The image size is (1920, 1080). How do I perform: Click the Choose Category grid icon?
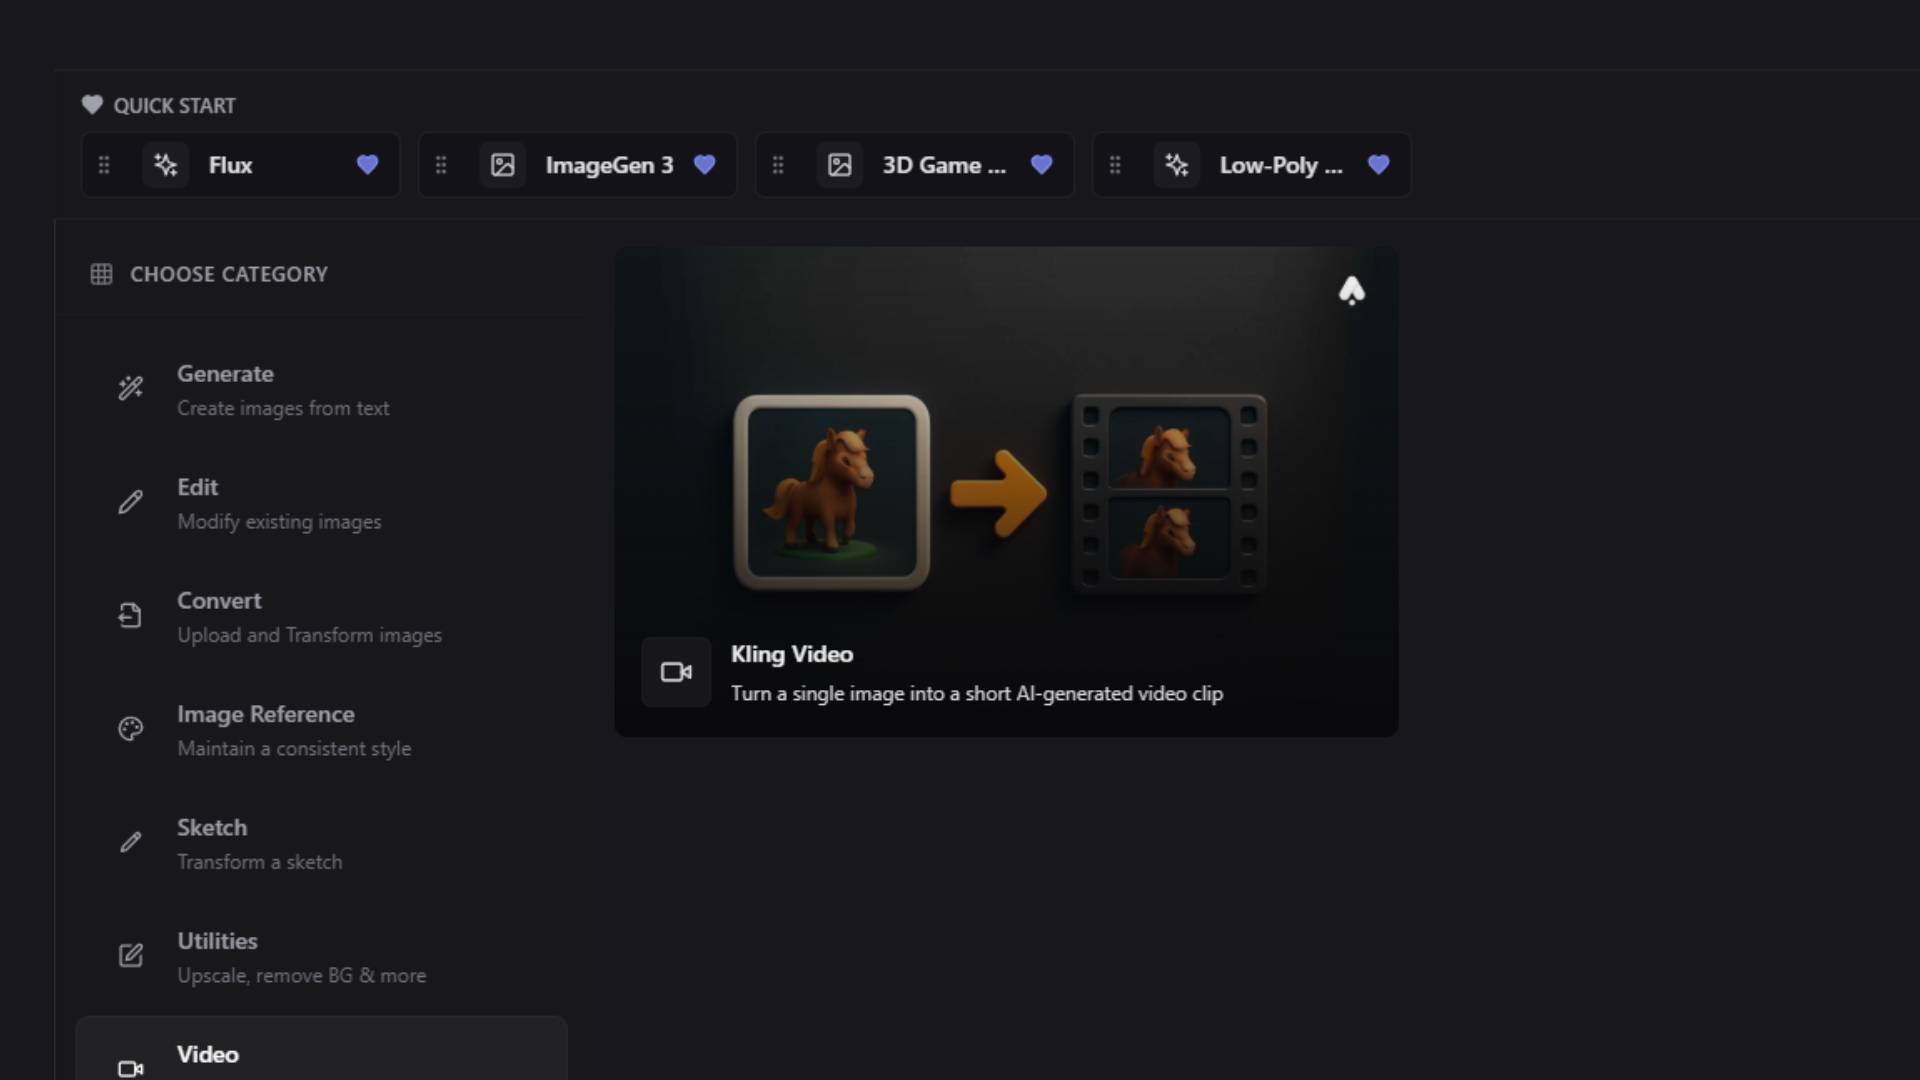pyautogui.click(x=101, y=274)
